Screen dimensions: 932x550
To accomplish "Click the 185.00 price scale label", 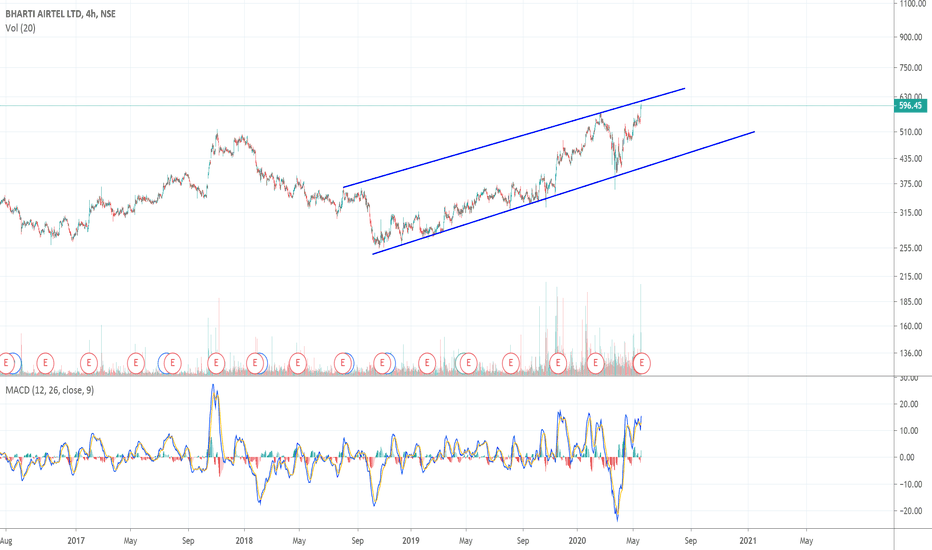I will (x=911, y=301).
